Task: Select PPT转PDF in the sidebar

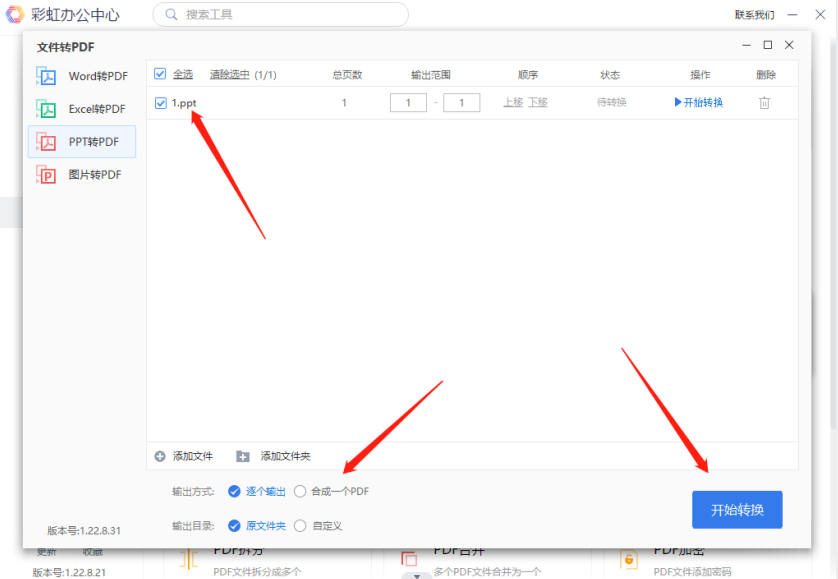Action: point(82,142)
